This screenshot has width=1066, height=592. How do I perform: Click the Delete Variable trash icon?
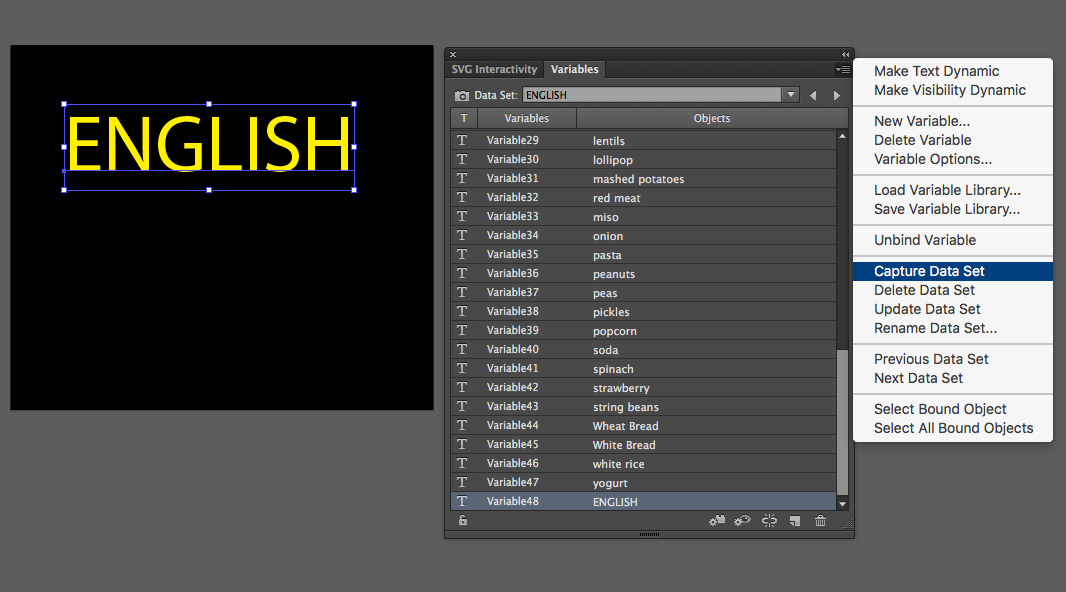[x=821, y=521]
